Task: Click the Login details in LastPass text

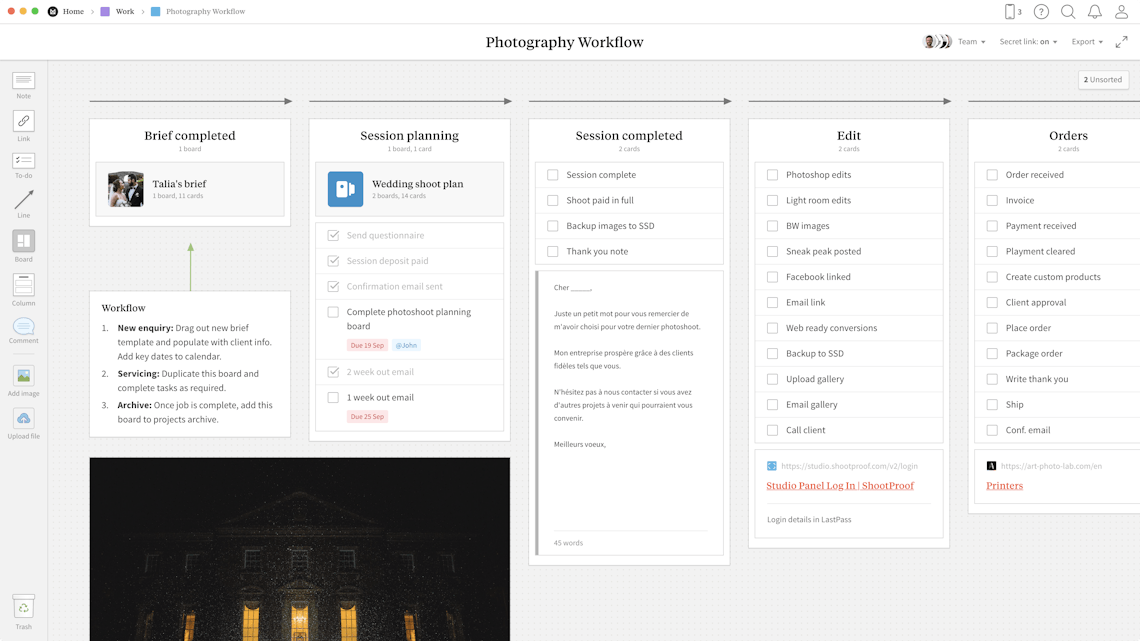Action: point(809,520)
